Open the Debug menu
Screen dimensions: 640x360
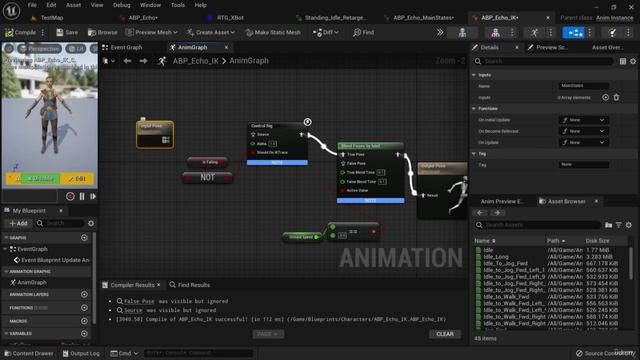pos(122,5)
